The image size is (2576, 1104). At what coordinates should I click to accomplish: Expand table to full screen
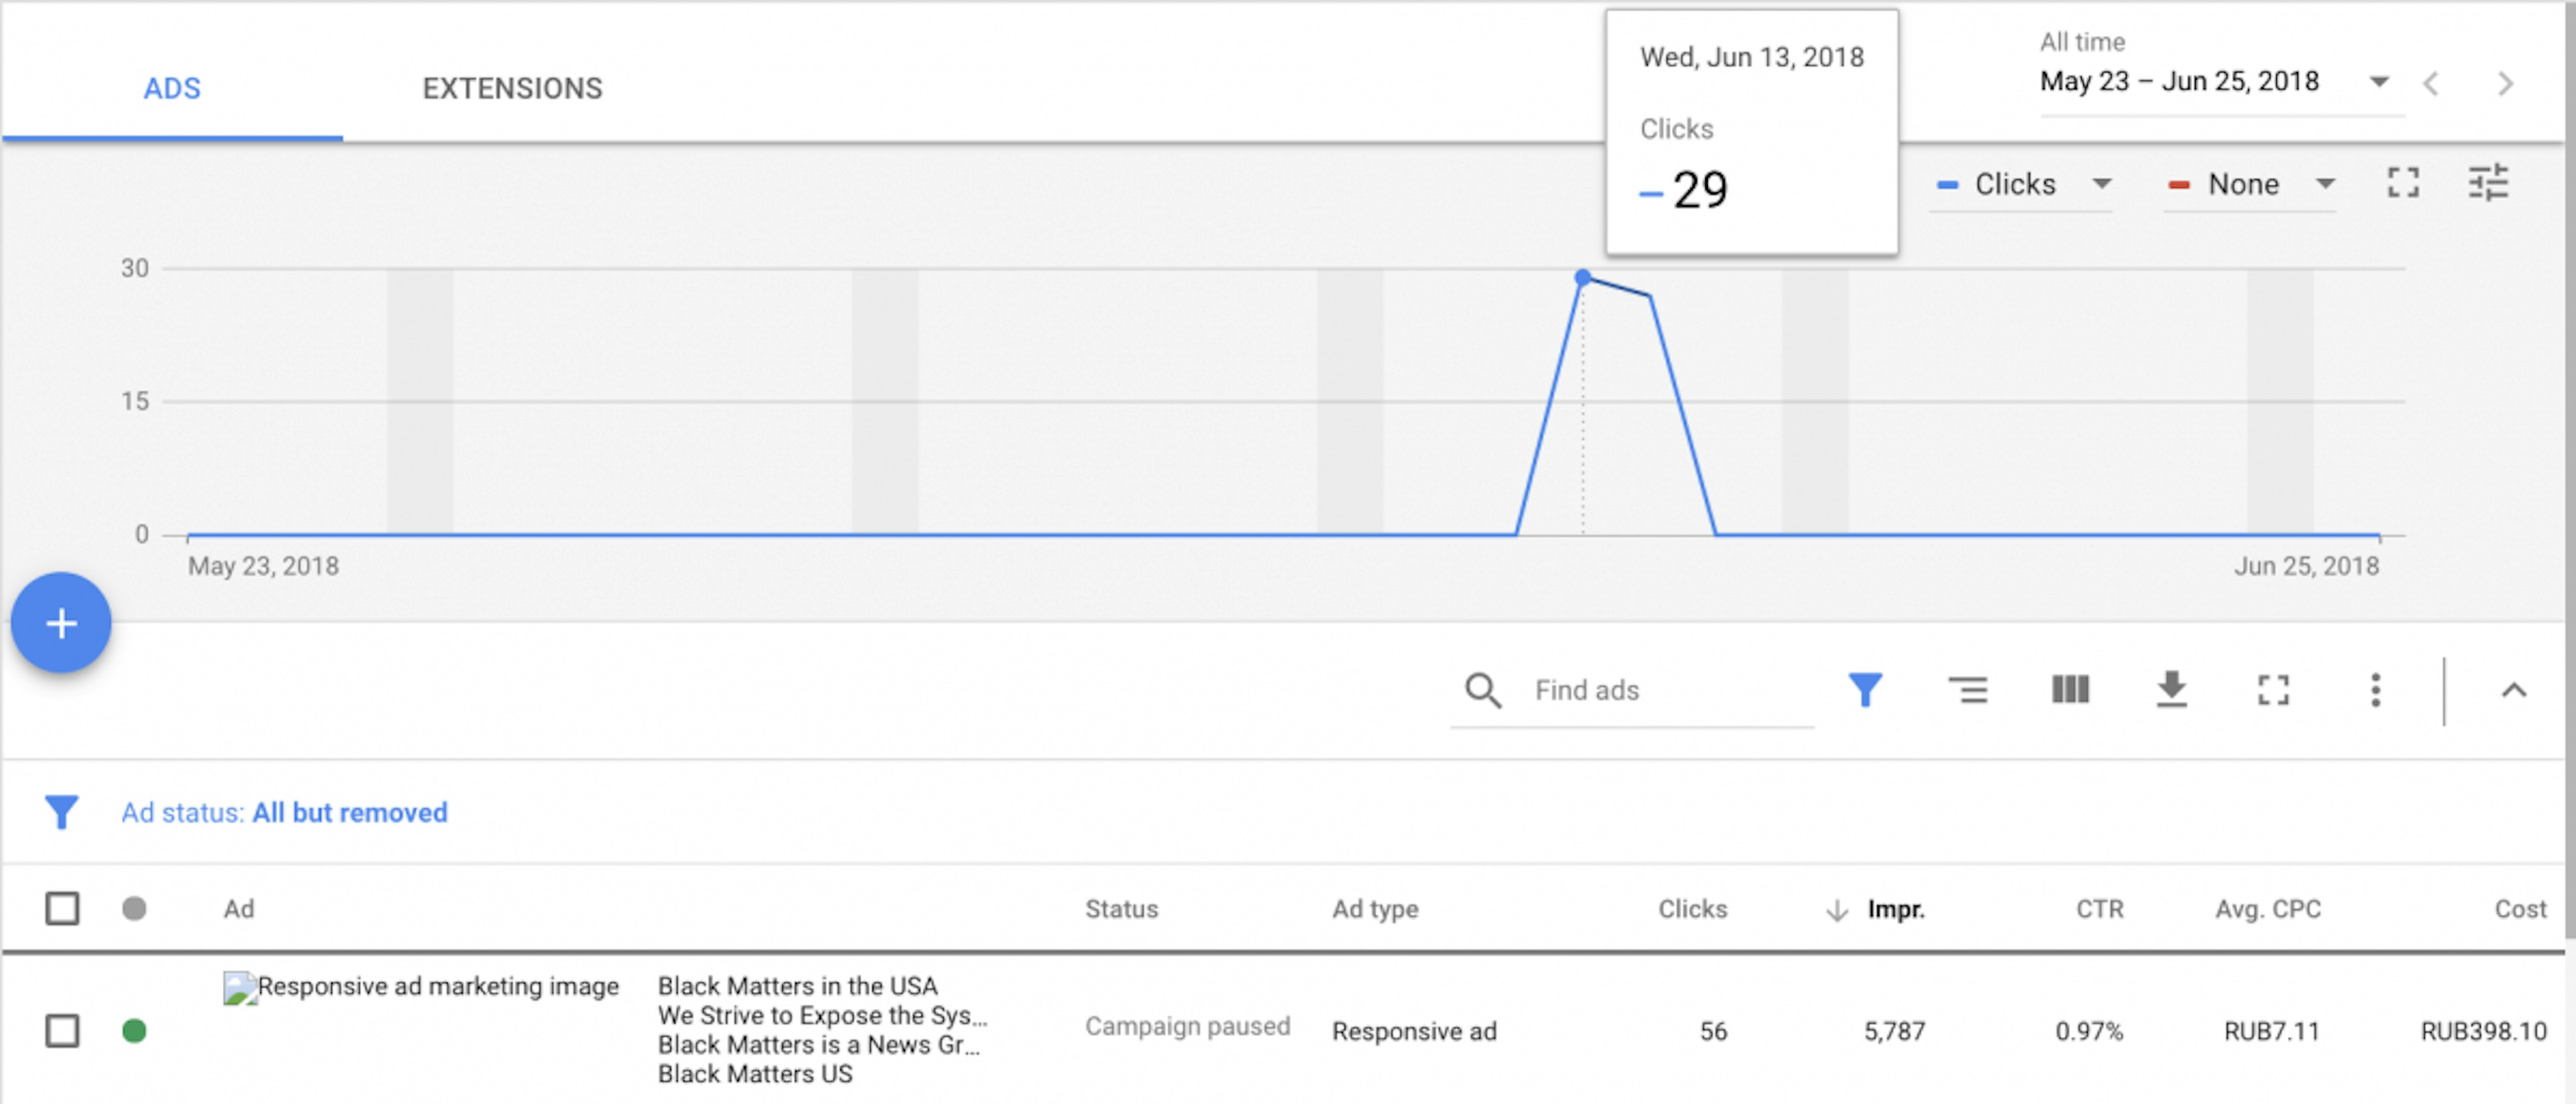pyautogui.click(x=2273, y=690)
